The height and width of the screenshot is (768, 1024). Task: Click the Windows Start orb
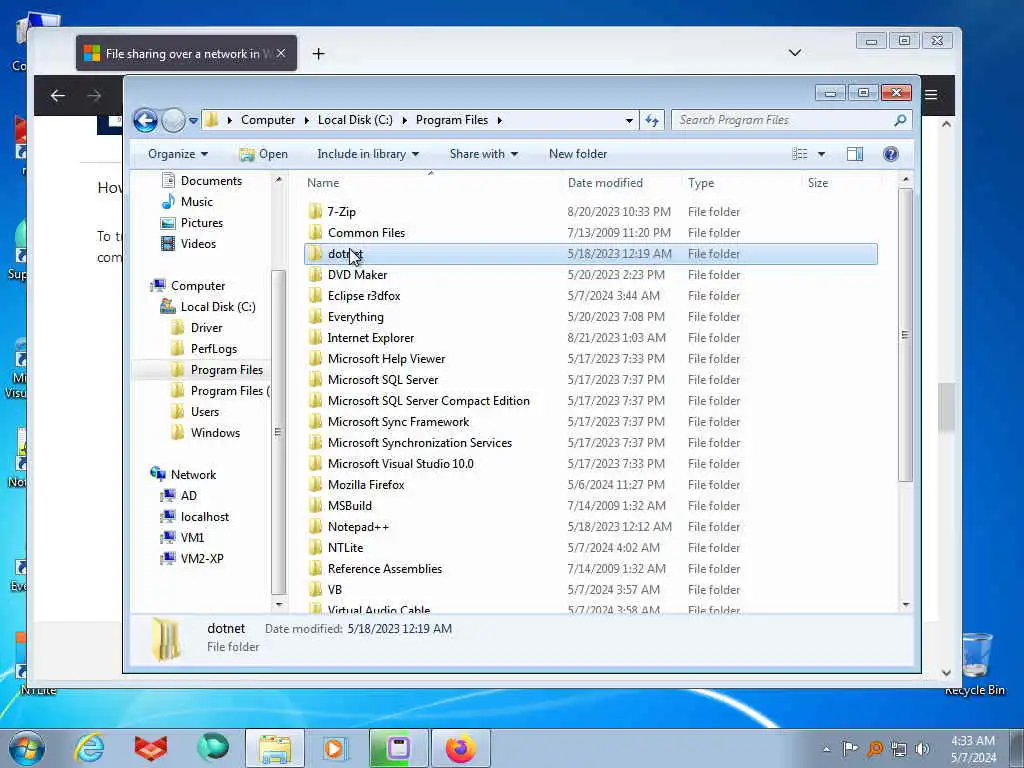(27, 748)
